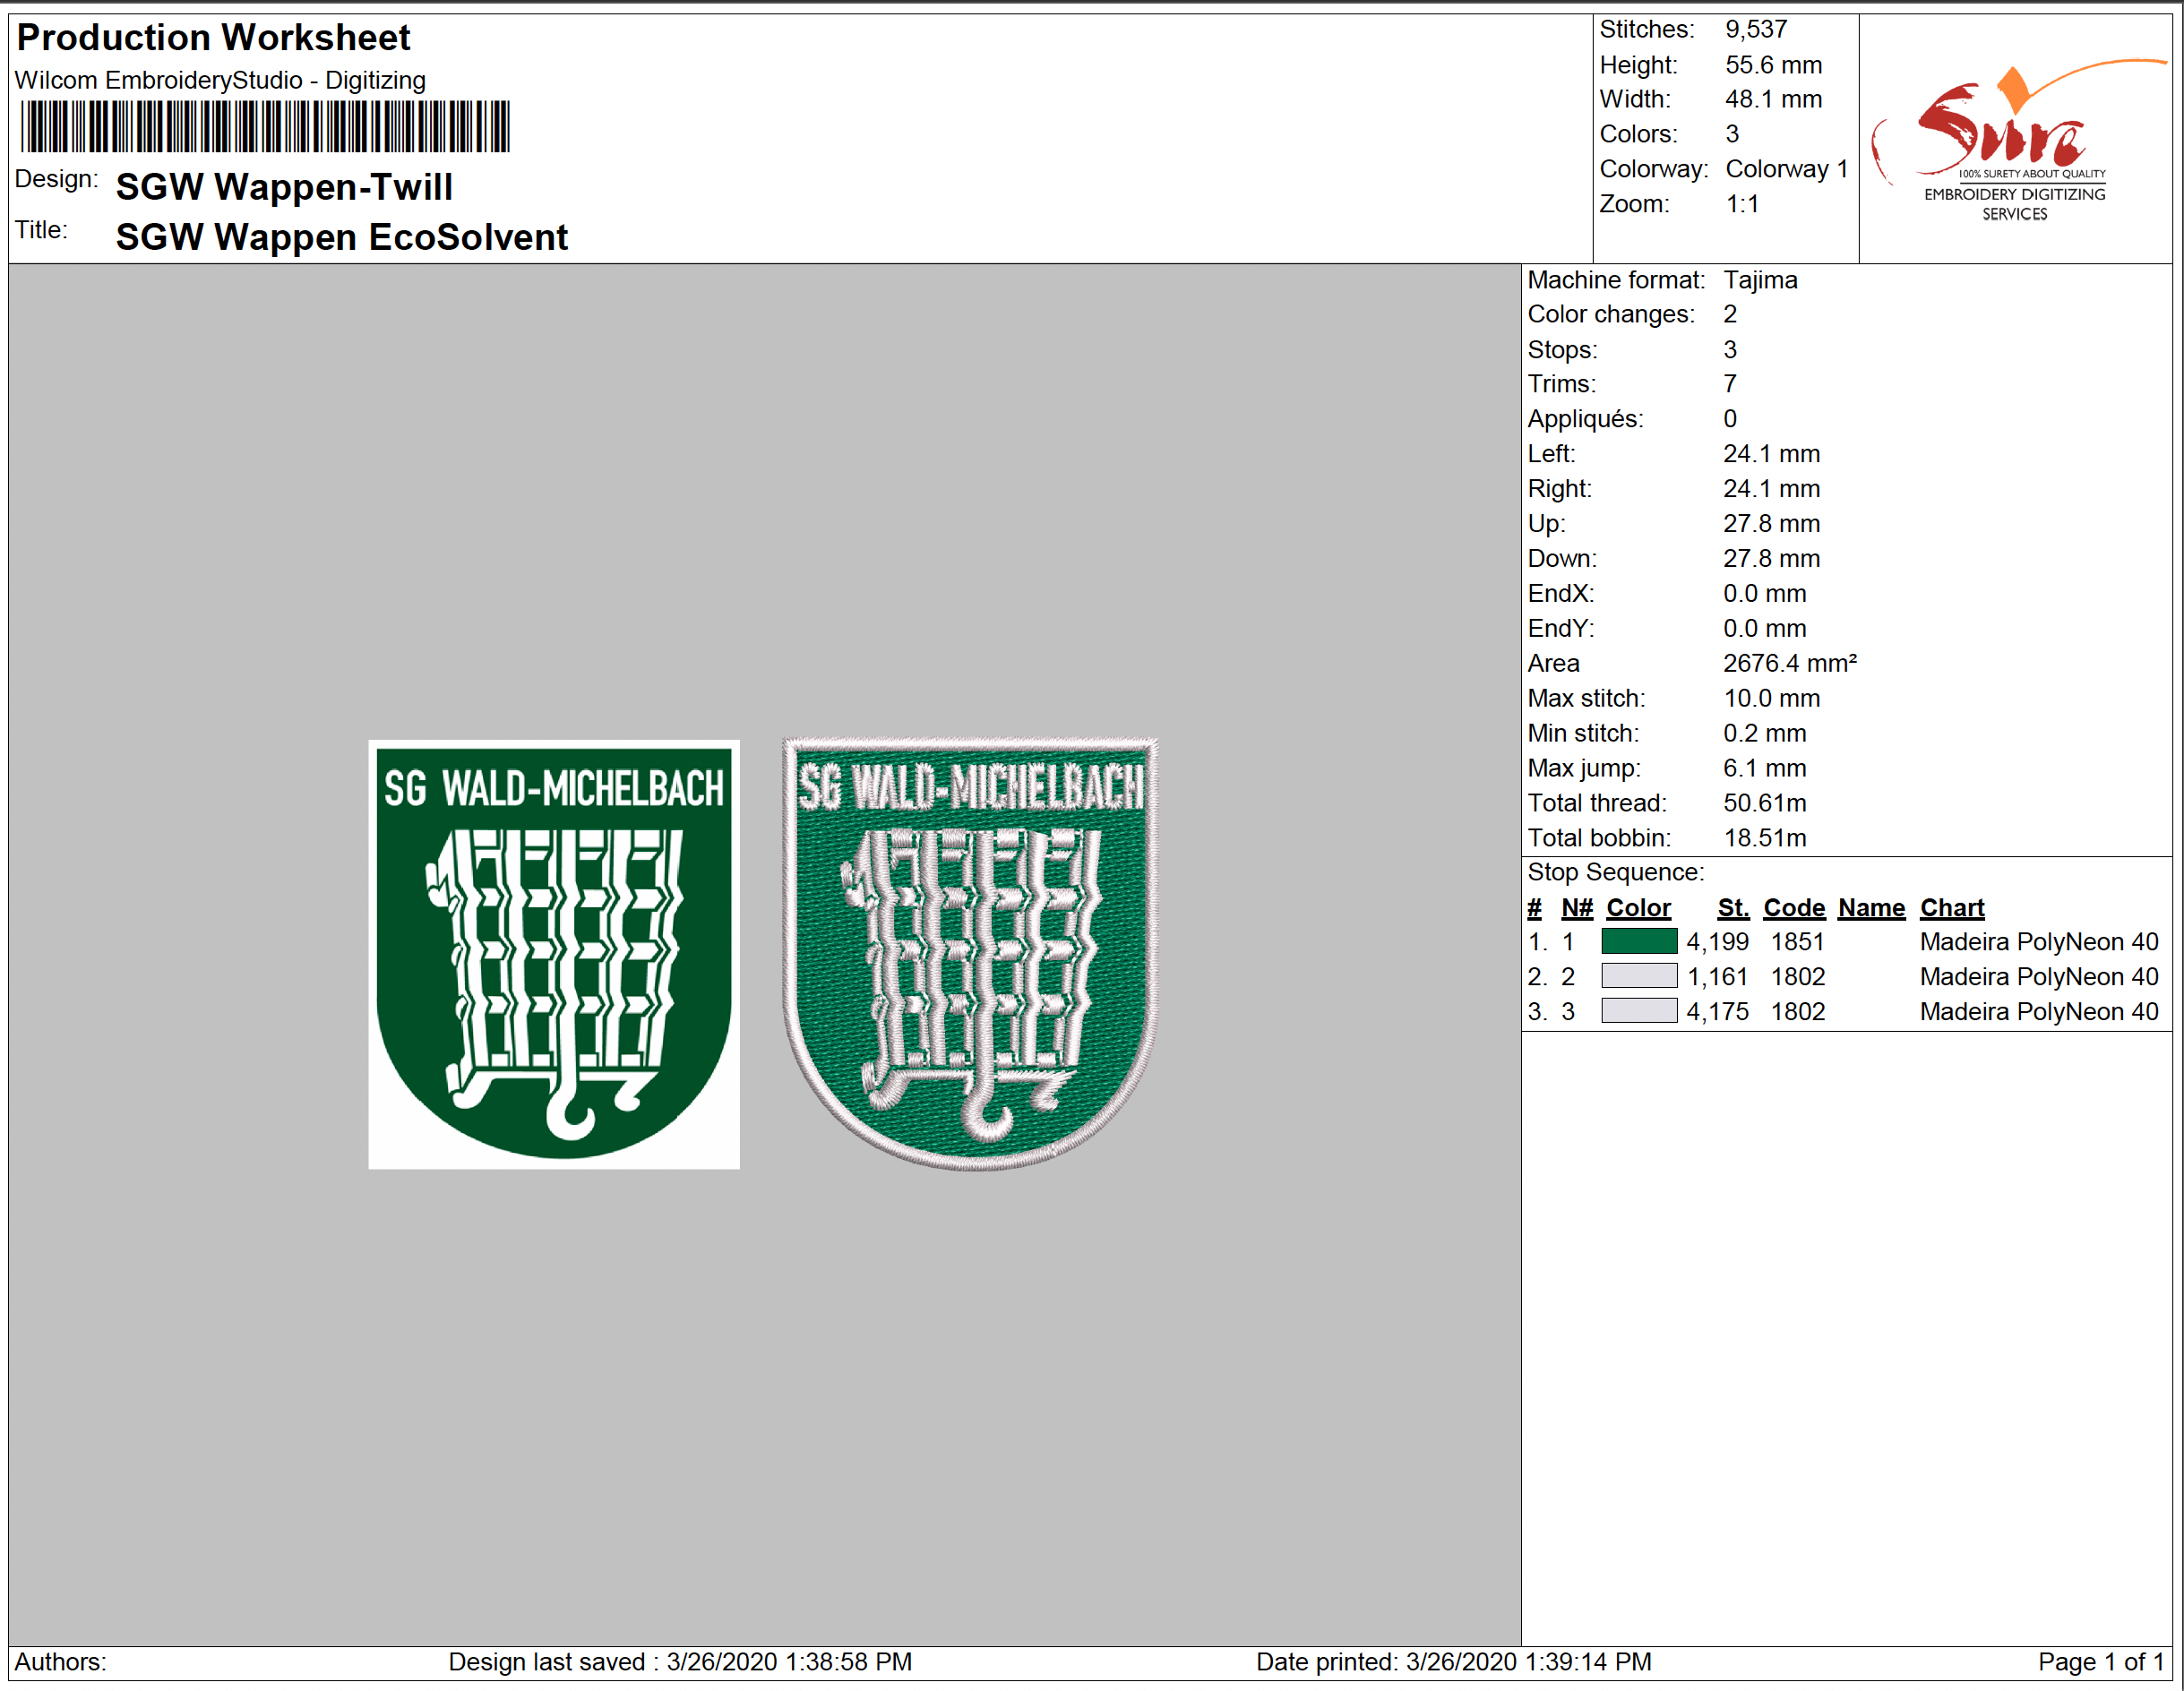Screen dimensions: 2184x1691
Task: Click the Madeira PolyNeon 40 entry in row 1
Action: [2038, 942]
